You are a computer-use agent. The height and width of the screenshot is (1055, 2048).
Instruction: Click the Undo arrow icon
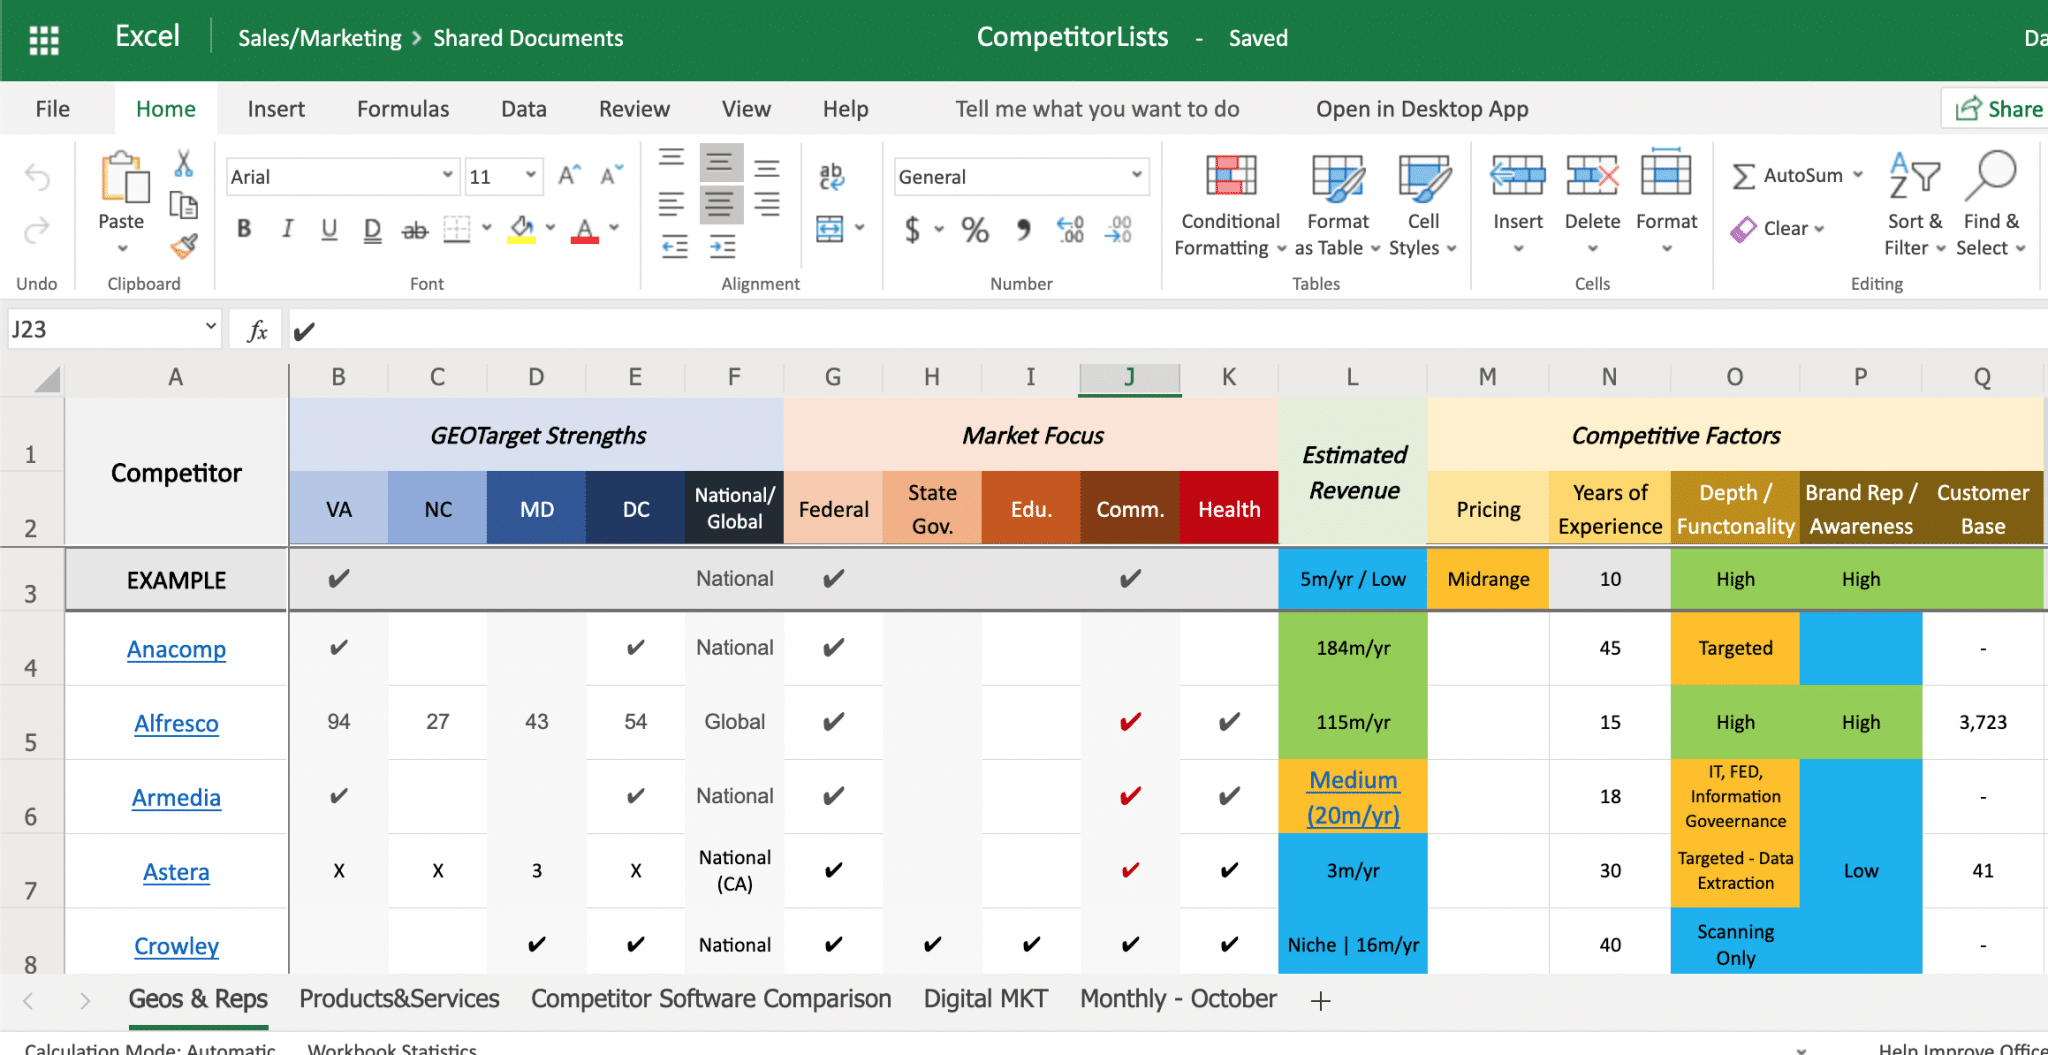[37, 178]
